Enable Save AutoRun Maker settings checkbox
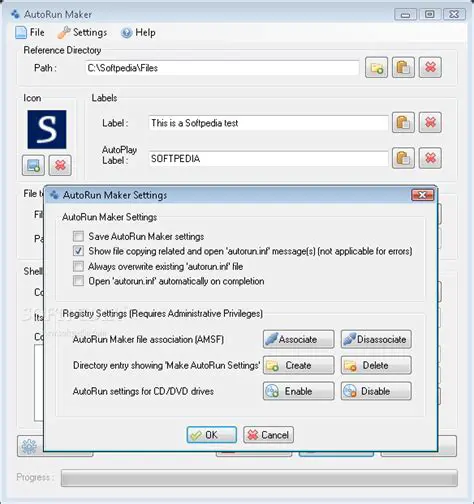Viewport: 474px width, 504px height. click(78, 236)
